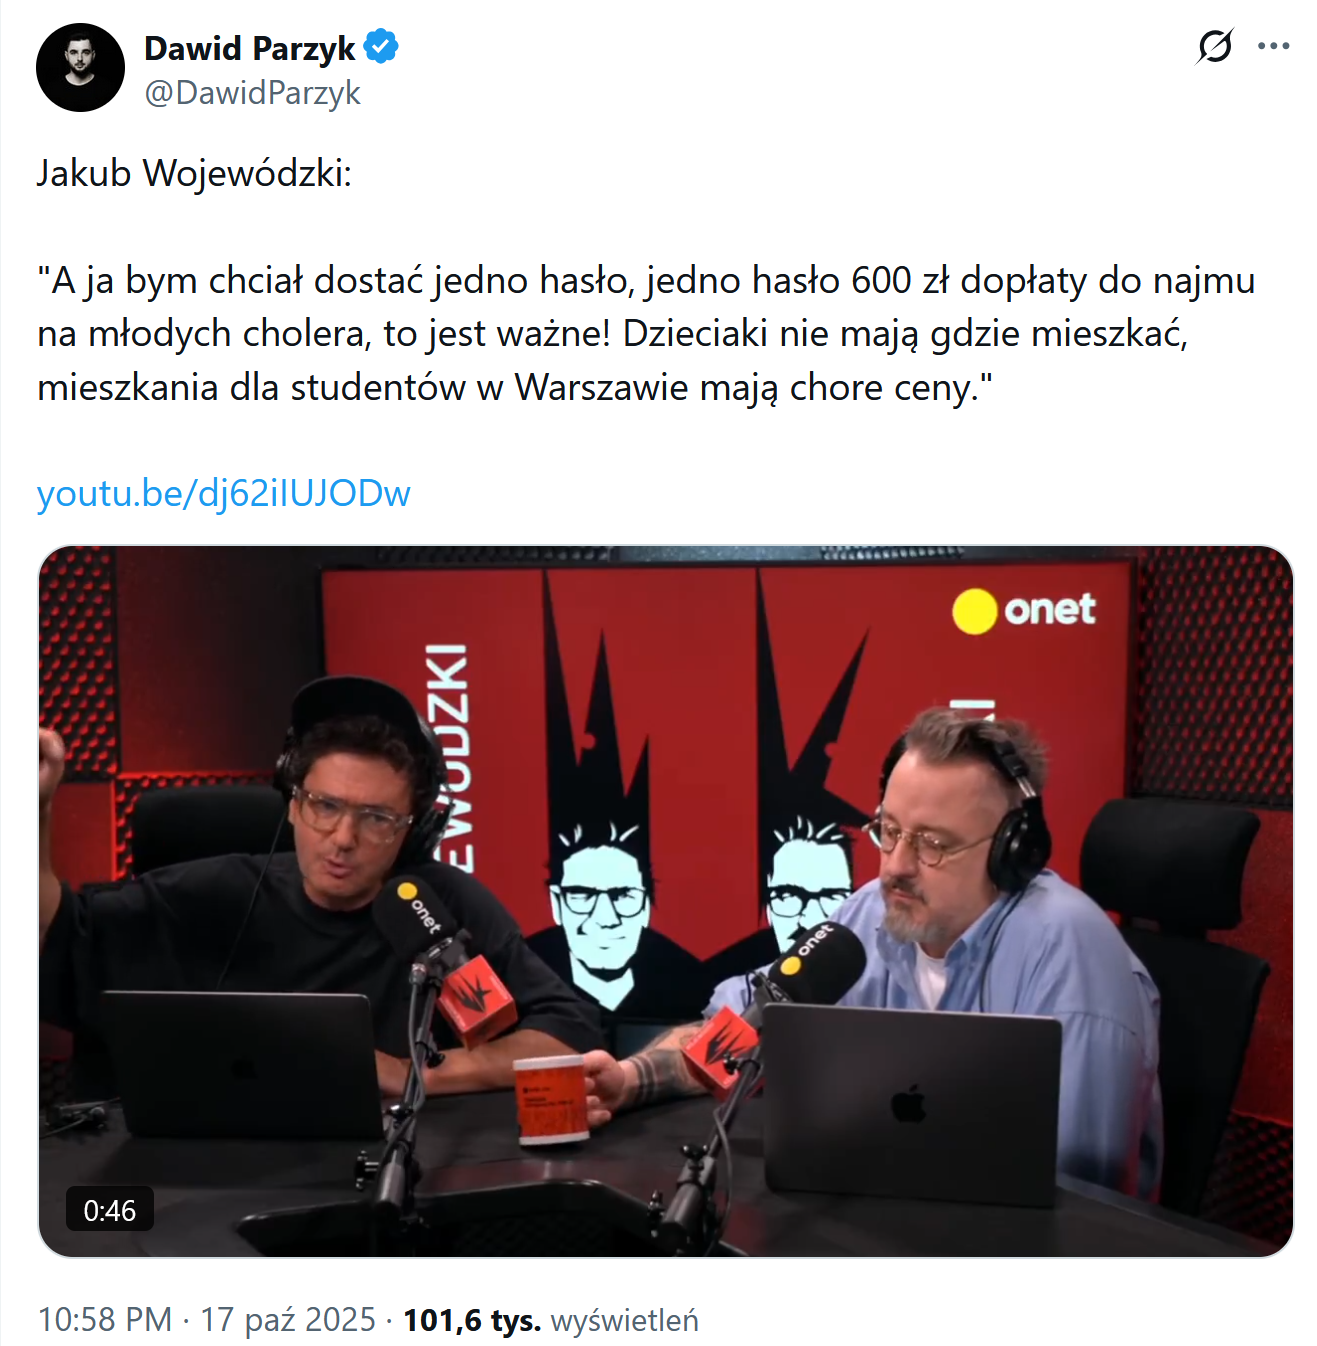Click the Dawid Parzyk display name
The height and width of the screenshot is (1346, 1317).
[249, 48]
